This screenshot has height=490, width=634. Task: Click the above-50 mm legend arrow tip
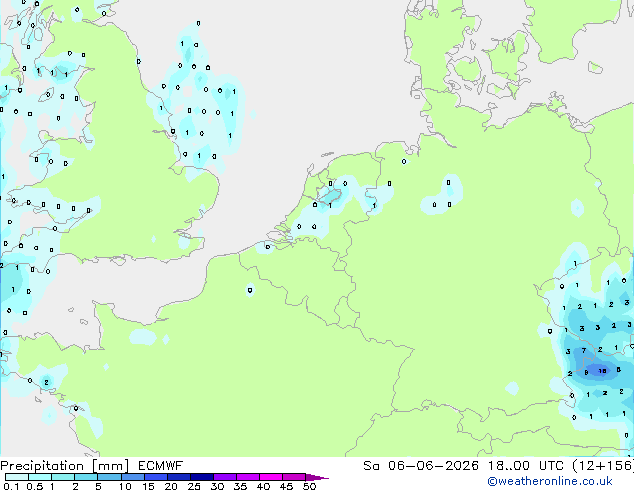tap(318, 477)
